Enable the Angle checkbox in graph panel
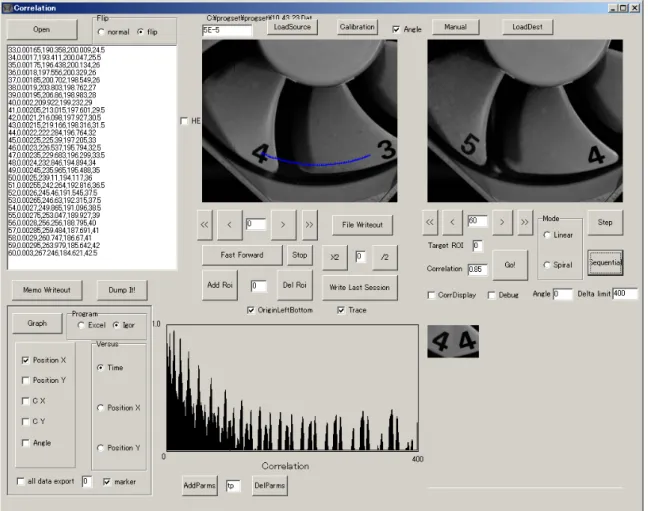Screen dimensions: 648x511 click(25, 443)
